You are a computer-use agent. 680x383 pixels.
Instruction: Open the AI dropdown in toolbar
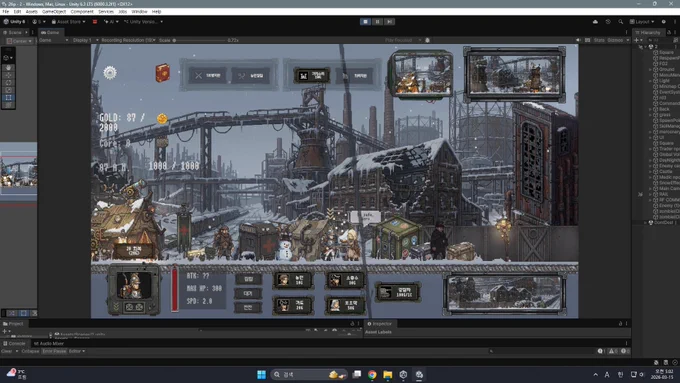(111, 22)
